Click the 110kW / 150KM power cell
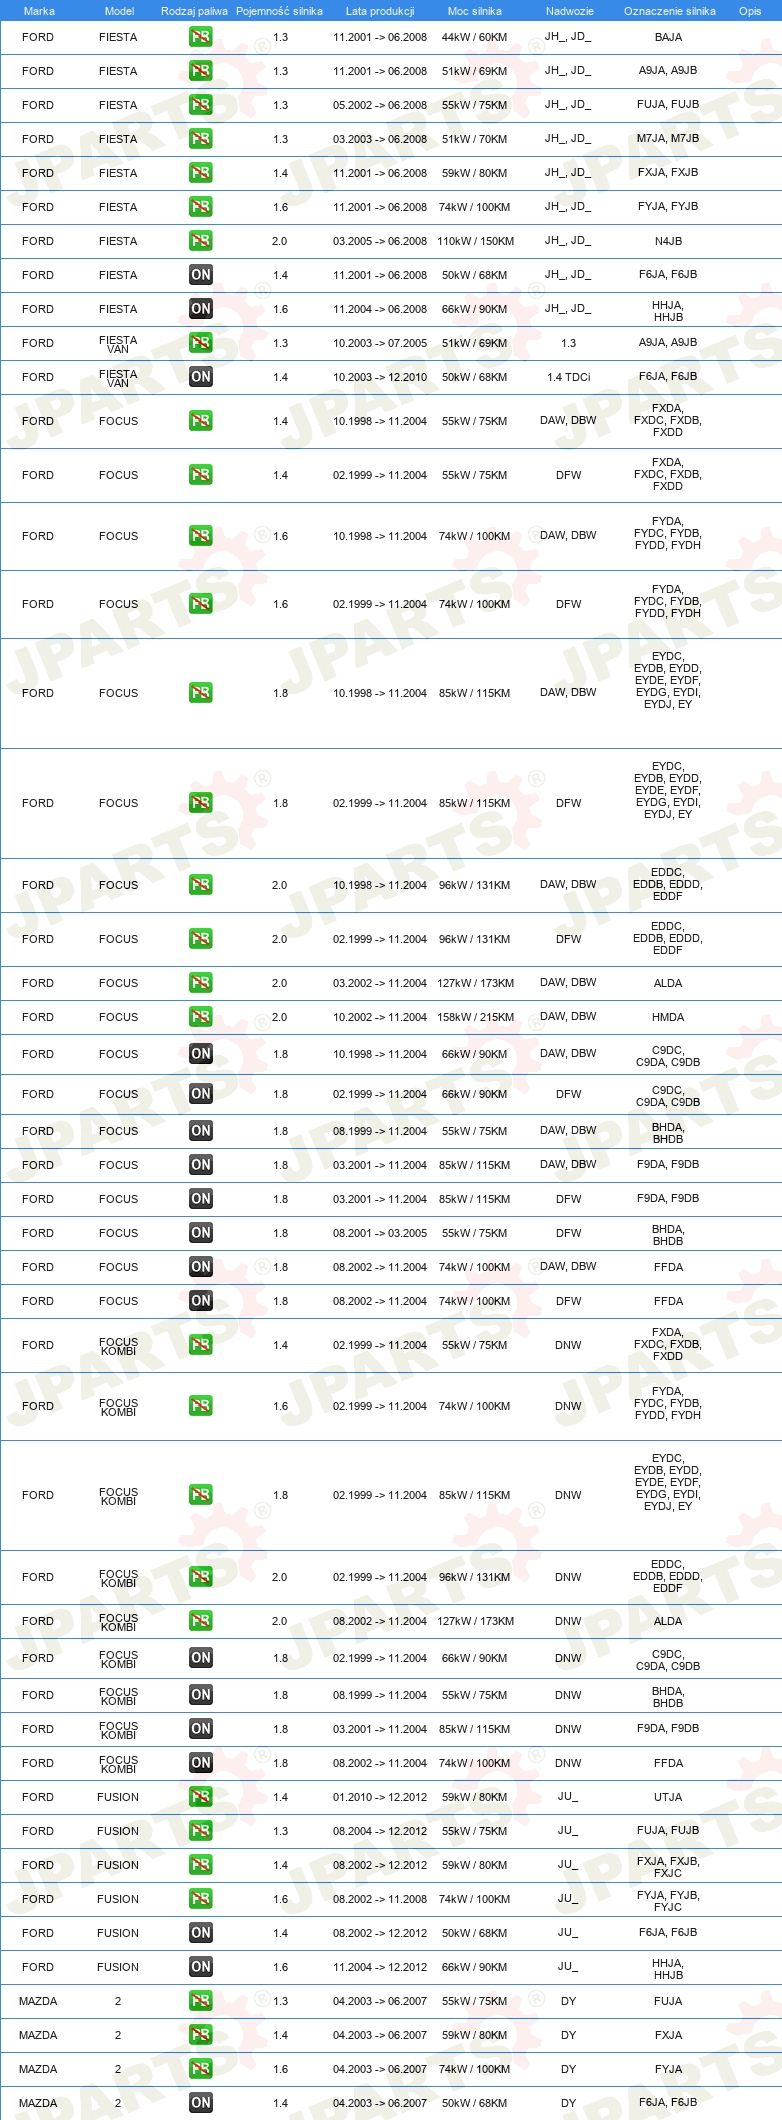The width and height of the screenshot is (782, 2120). pyautogui.click(x=475, y=241)
